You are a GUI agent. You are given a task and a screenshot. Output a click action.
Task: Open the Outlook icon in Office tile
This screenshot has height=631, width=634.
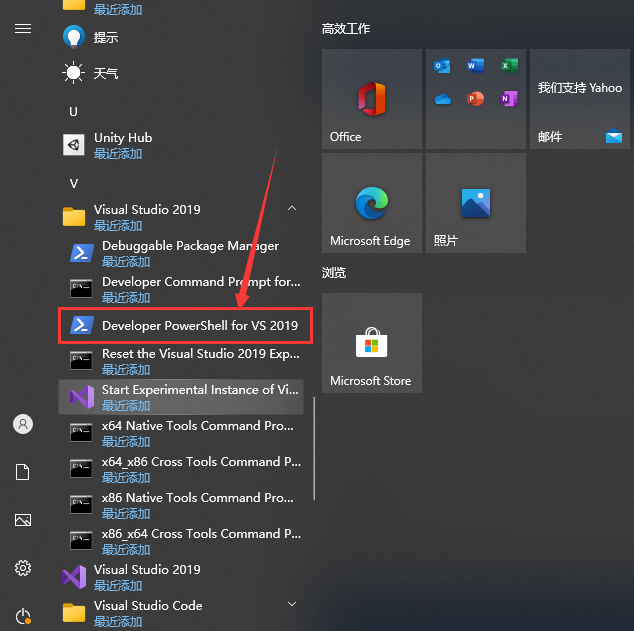pos(442,65)
